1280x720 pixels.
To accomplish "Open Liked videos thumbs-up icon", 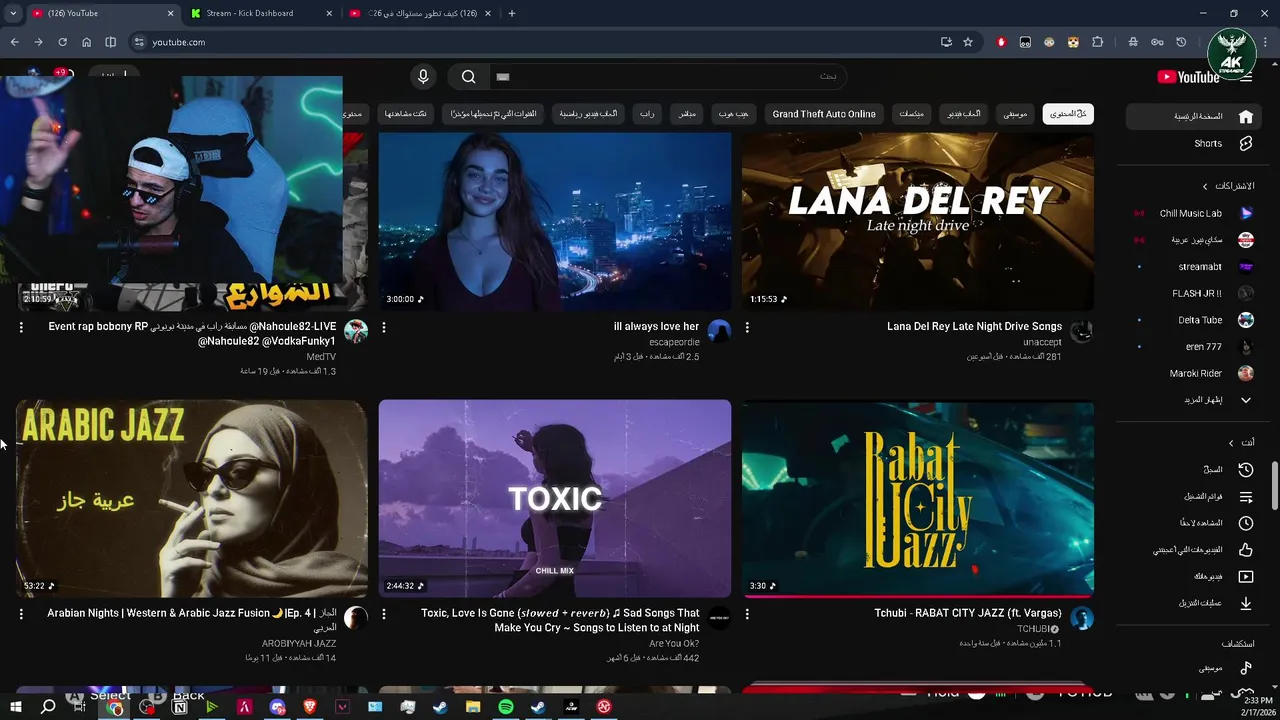I will pos(1246,550).
